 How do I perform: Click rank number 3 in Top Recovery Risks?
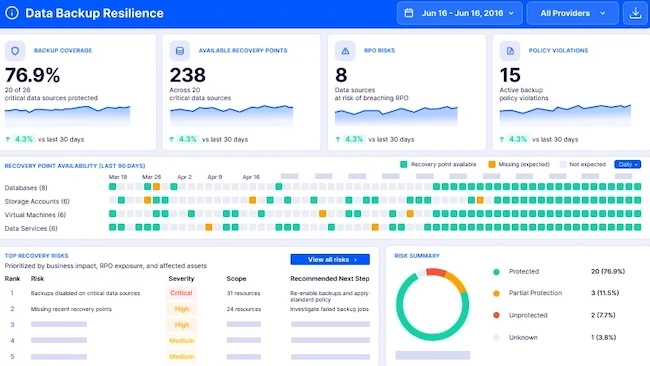click(x=12, y=325)
